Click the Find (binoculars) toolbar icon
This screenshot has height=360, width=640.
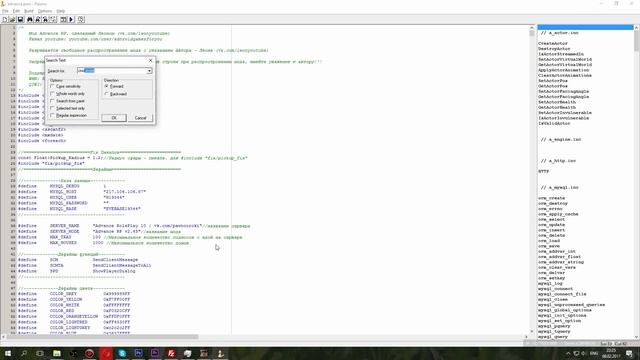coord(30,20)
